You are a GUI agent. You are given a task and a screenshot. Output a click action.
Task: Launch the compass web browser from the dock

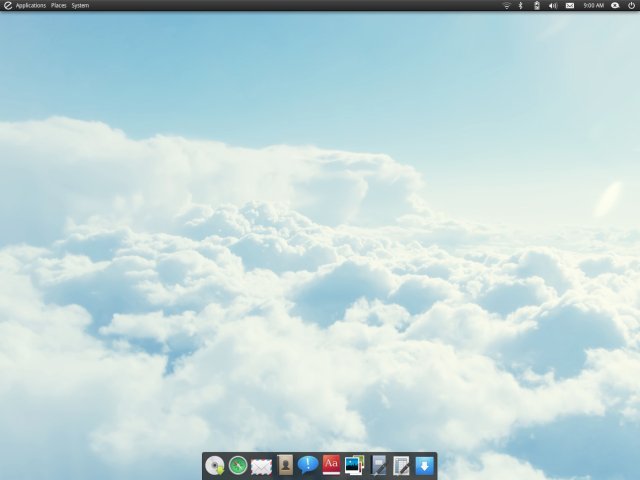[238, 465]
